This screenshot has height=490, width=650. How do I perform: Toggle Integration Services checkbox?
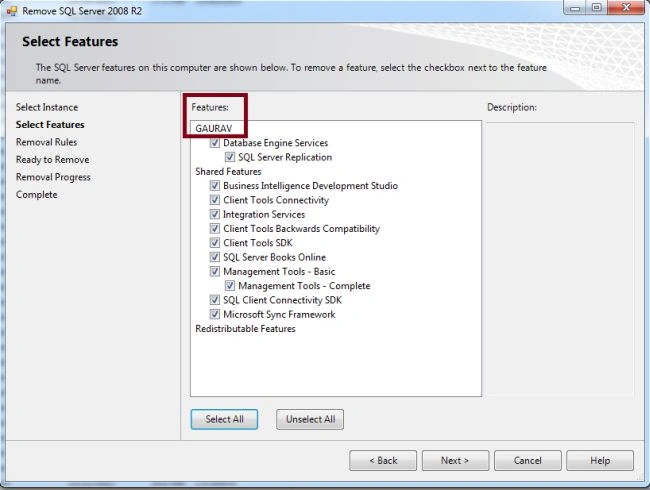pyautogui.click(x=215, y=214)
